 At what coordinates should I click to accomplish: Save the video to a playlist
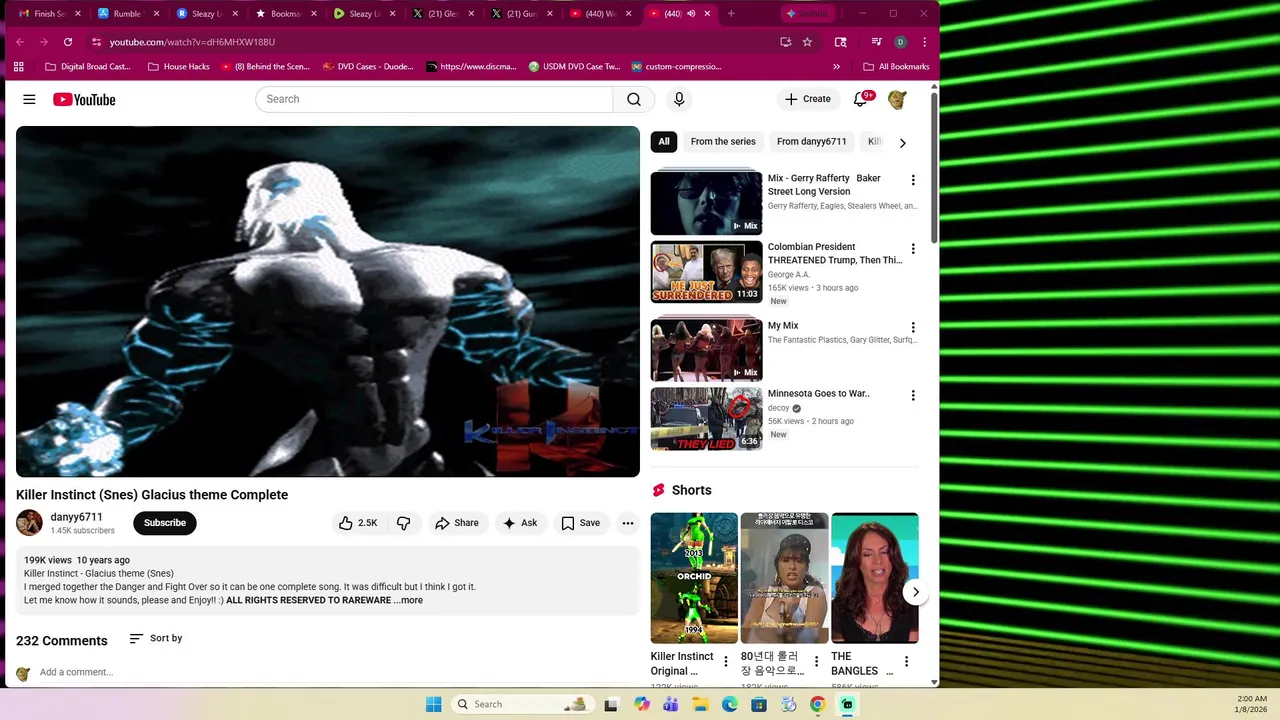coord(581,523)
